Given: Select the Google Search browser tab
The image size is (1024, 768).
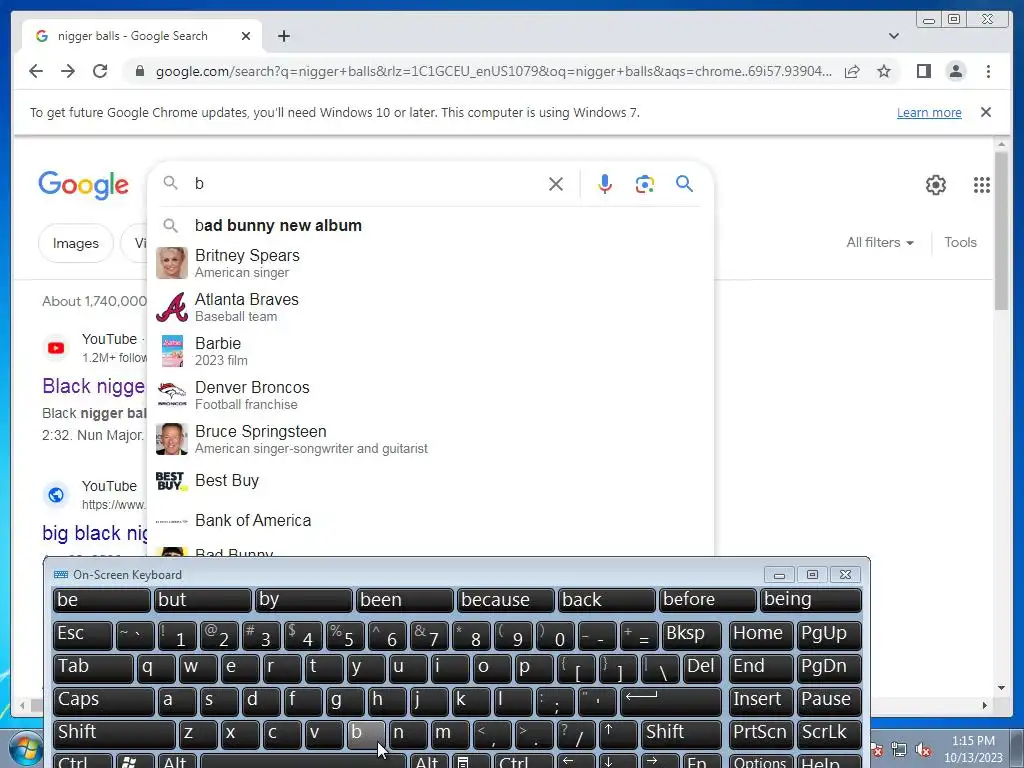Looking at the screenshot, I should [142, 36].
